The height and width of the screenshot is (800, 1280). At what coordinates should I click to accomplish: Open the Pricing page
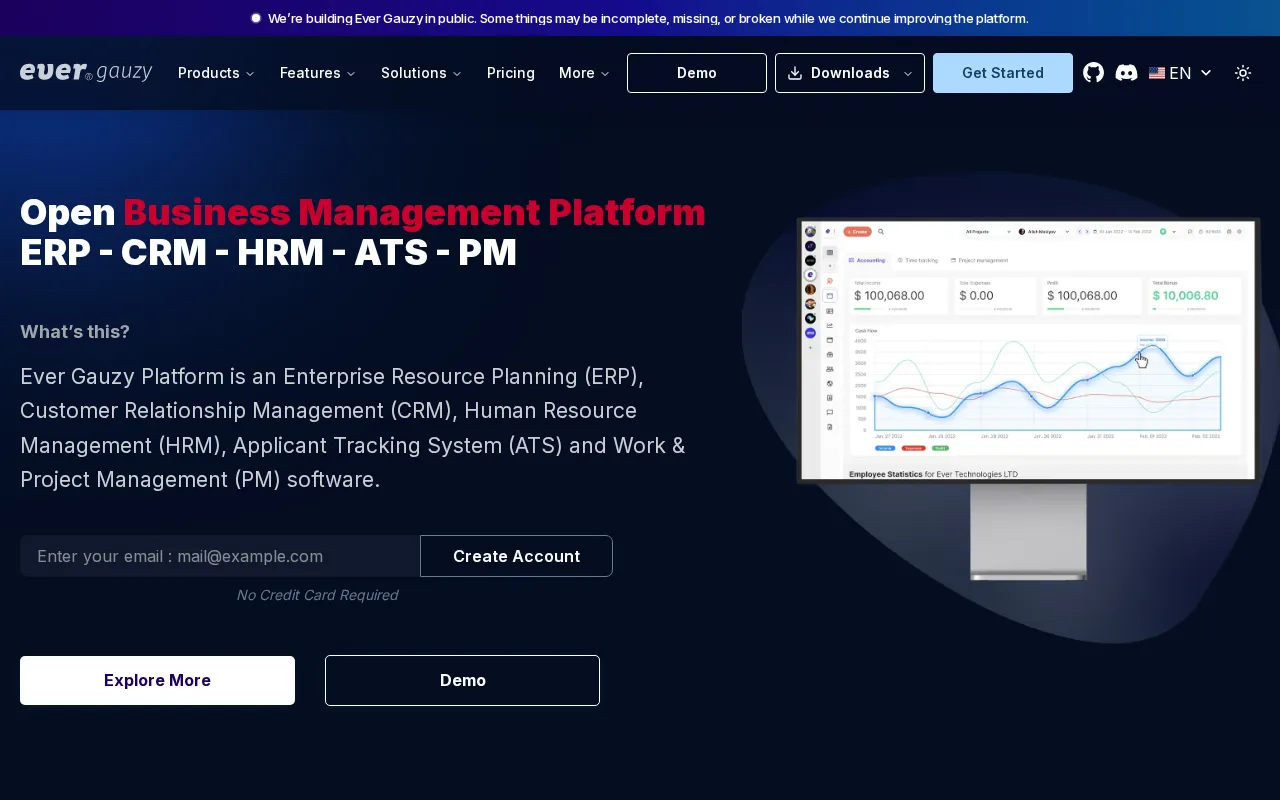click(511, 73)
